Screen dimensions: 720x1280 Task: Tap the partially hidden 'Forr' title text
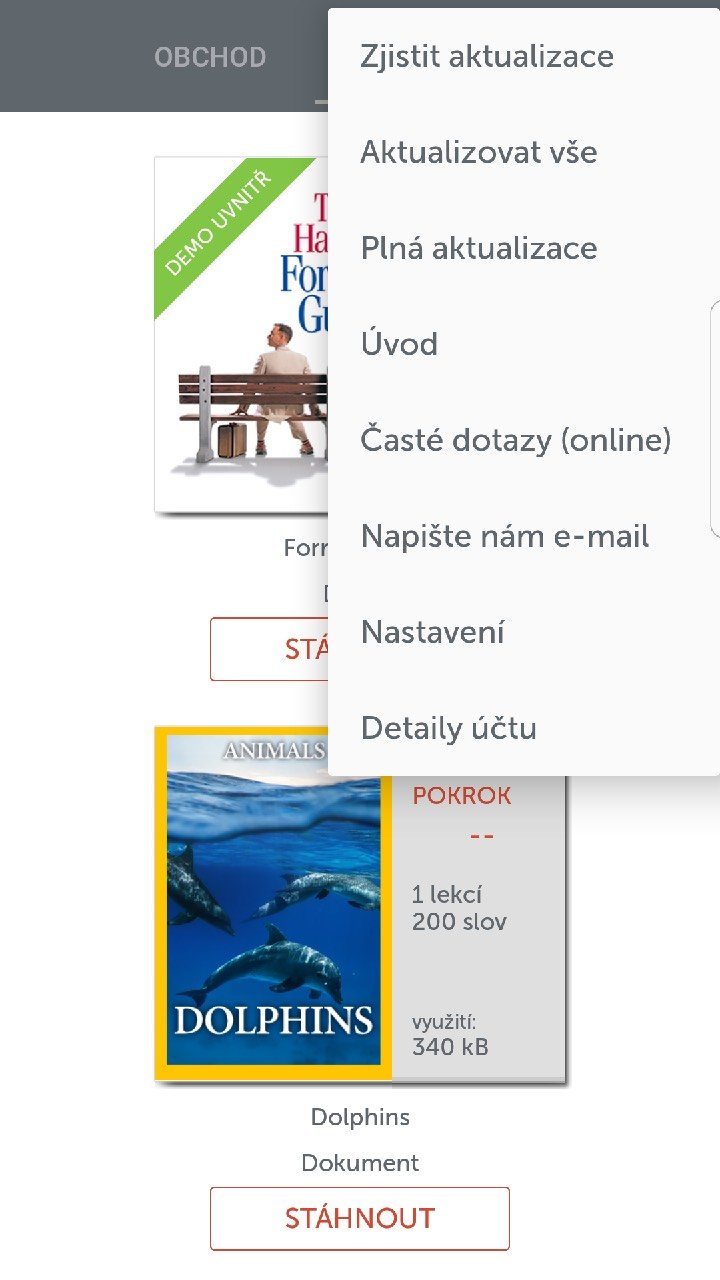[306, 548]
